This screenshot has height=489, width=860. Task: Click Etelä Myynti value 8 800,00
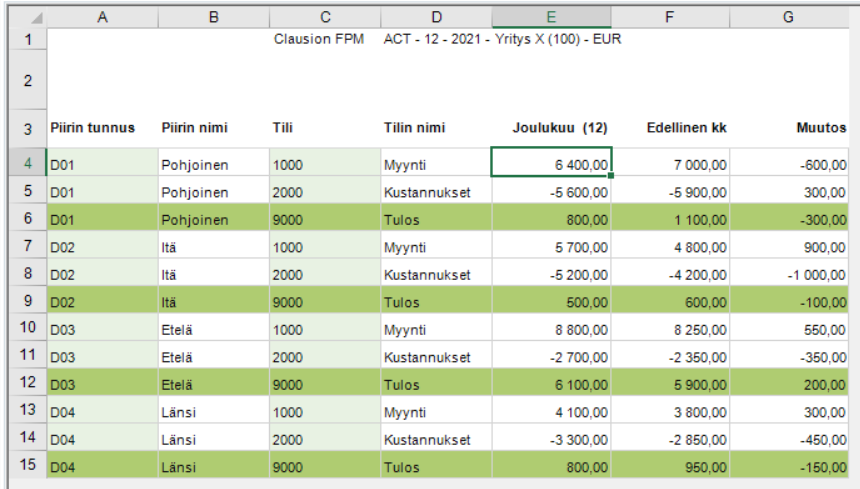pyautogui.click(x=551, y=329)
